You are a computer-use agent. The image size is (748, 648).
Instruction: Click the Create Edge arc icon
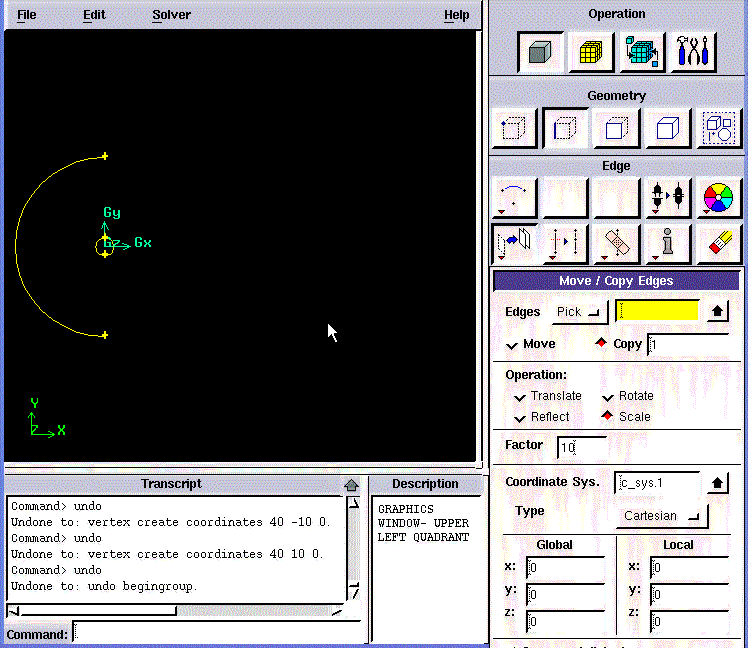click(x=514, y=198)
